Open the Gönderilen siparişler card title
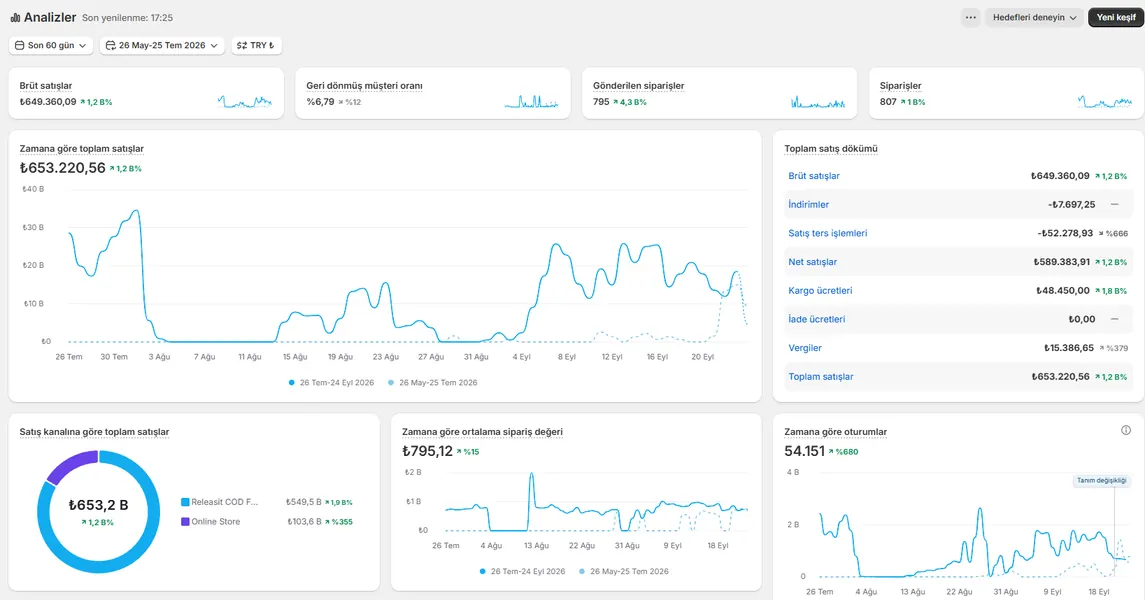The width and height of the screenshot is (1145, 600). point(638,85)
